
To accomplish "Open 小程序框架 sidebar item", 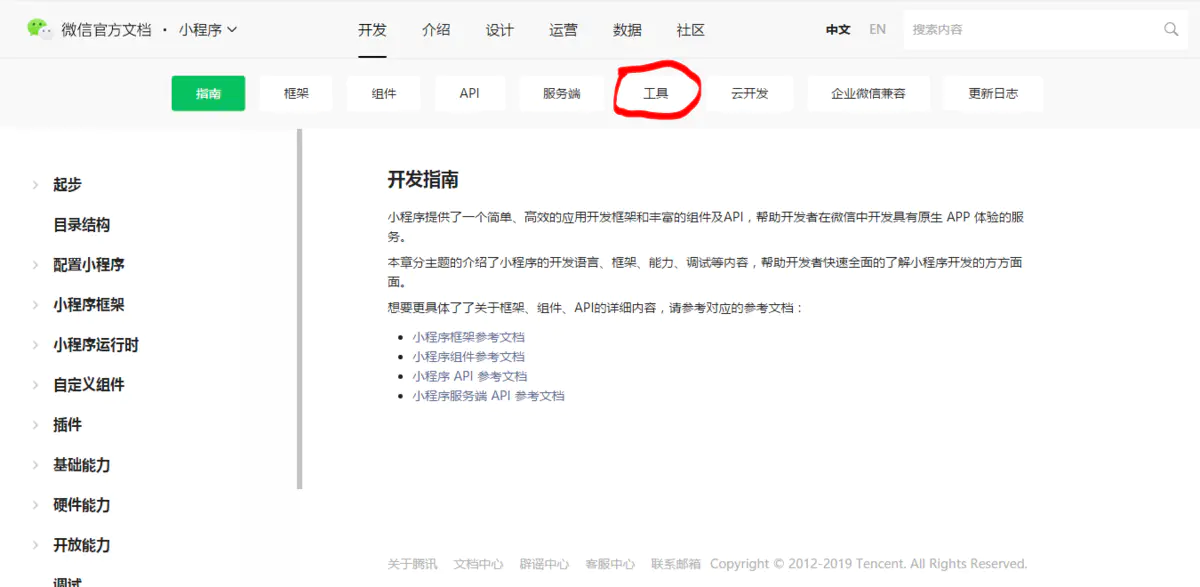I will tap(89, 305).
